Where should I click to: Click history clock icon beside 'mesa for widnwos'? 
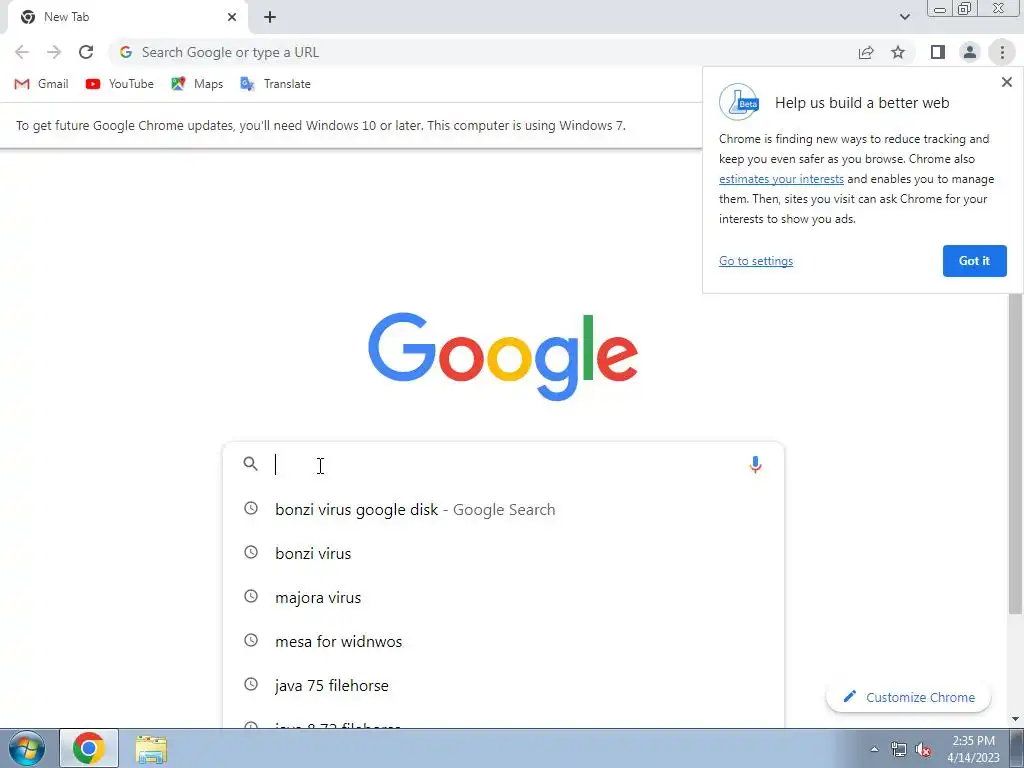point(251,640)
